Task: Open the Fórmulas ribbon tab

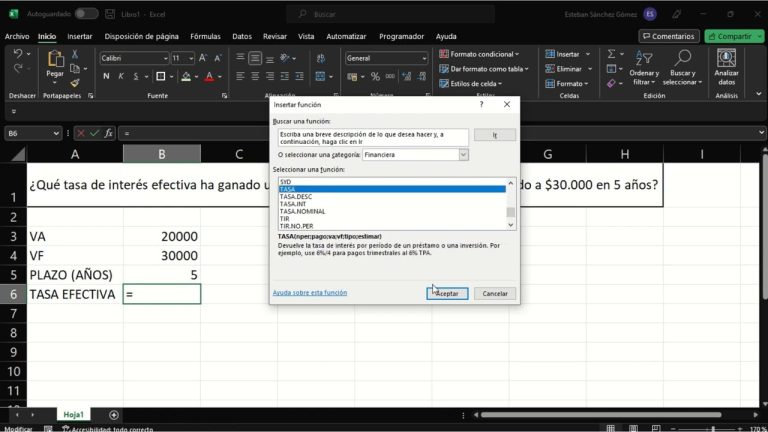Action: (x=205, y=36)
